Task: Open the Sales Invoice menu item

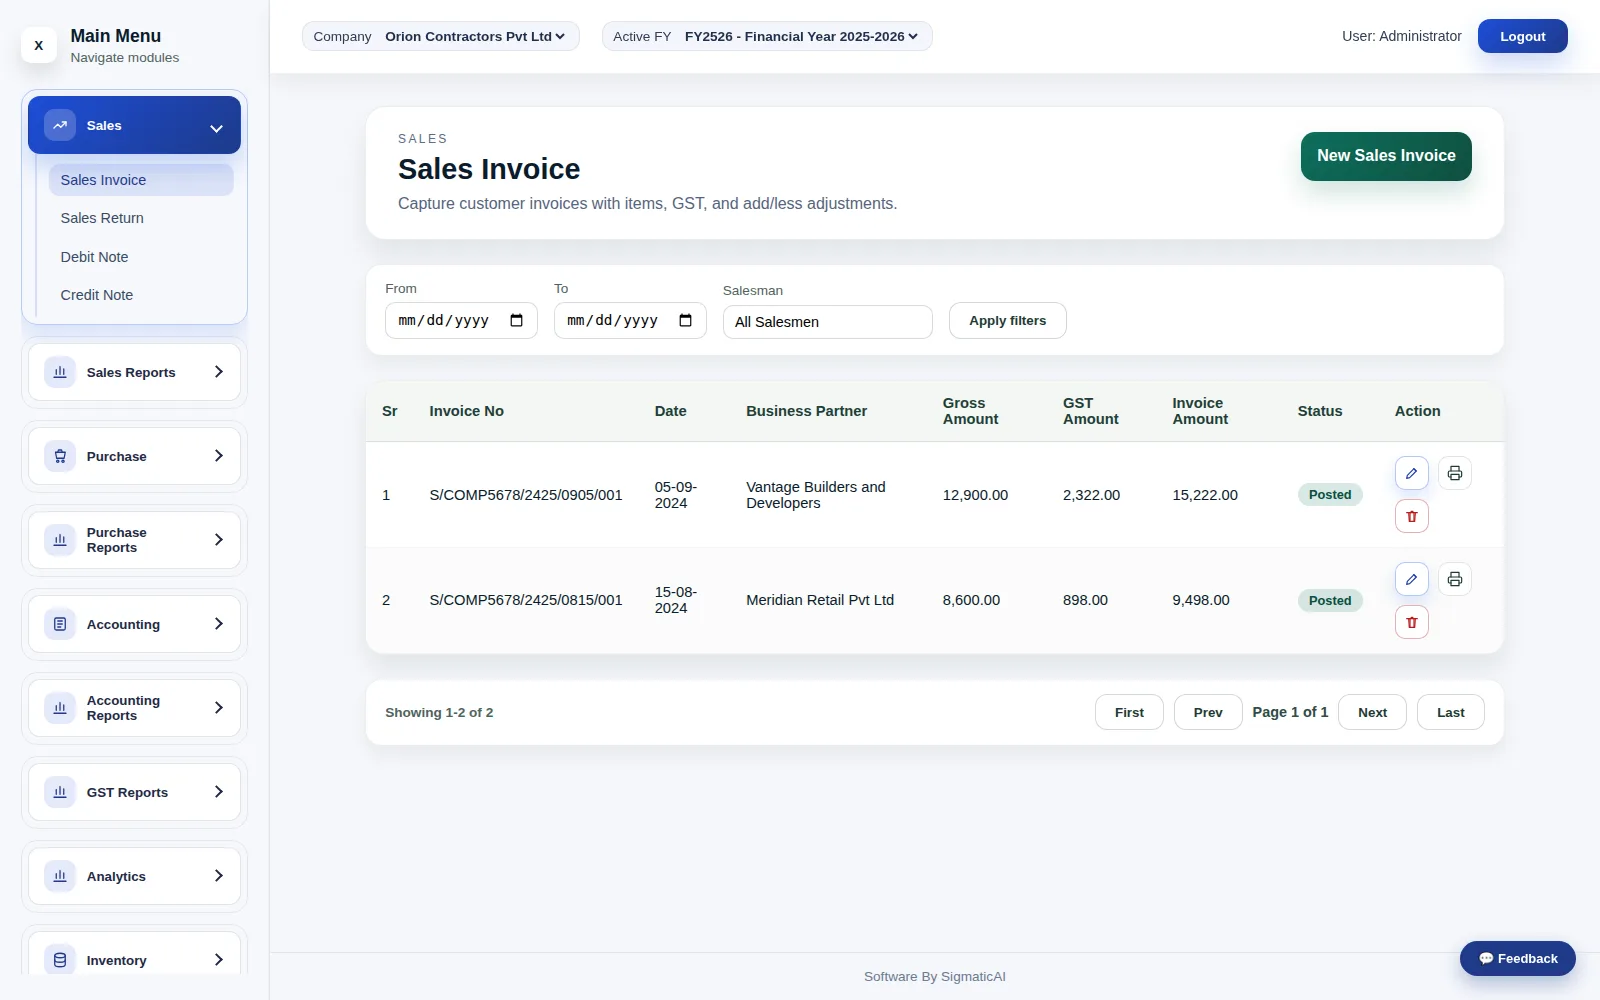Action: pyautogui.click(x=141, y=180)
